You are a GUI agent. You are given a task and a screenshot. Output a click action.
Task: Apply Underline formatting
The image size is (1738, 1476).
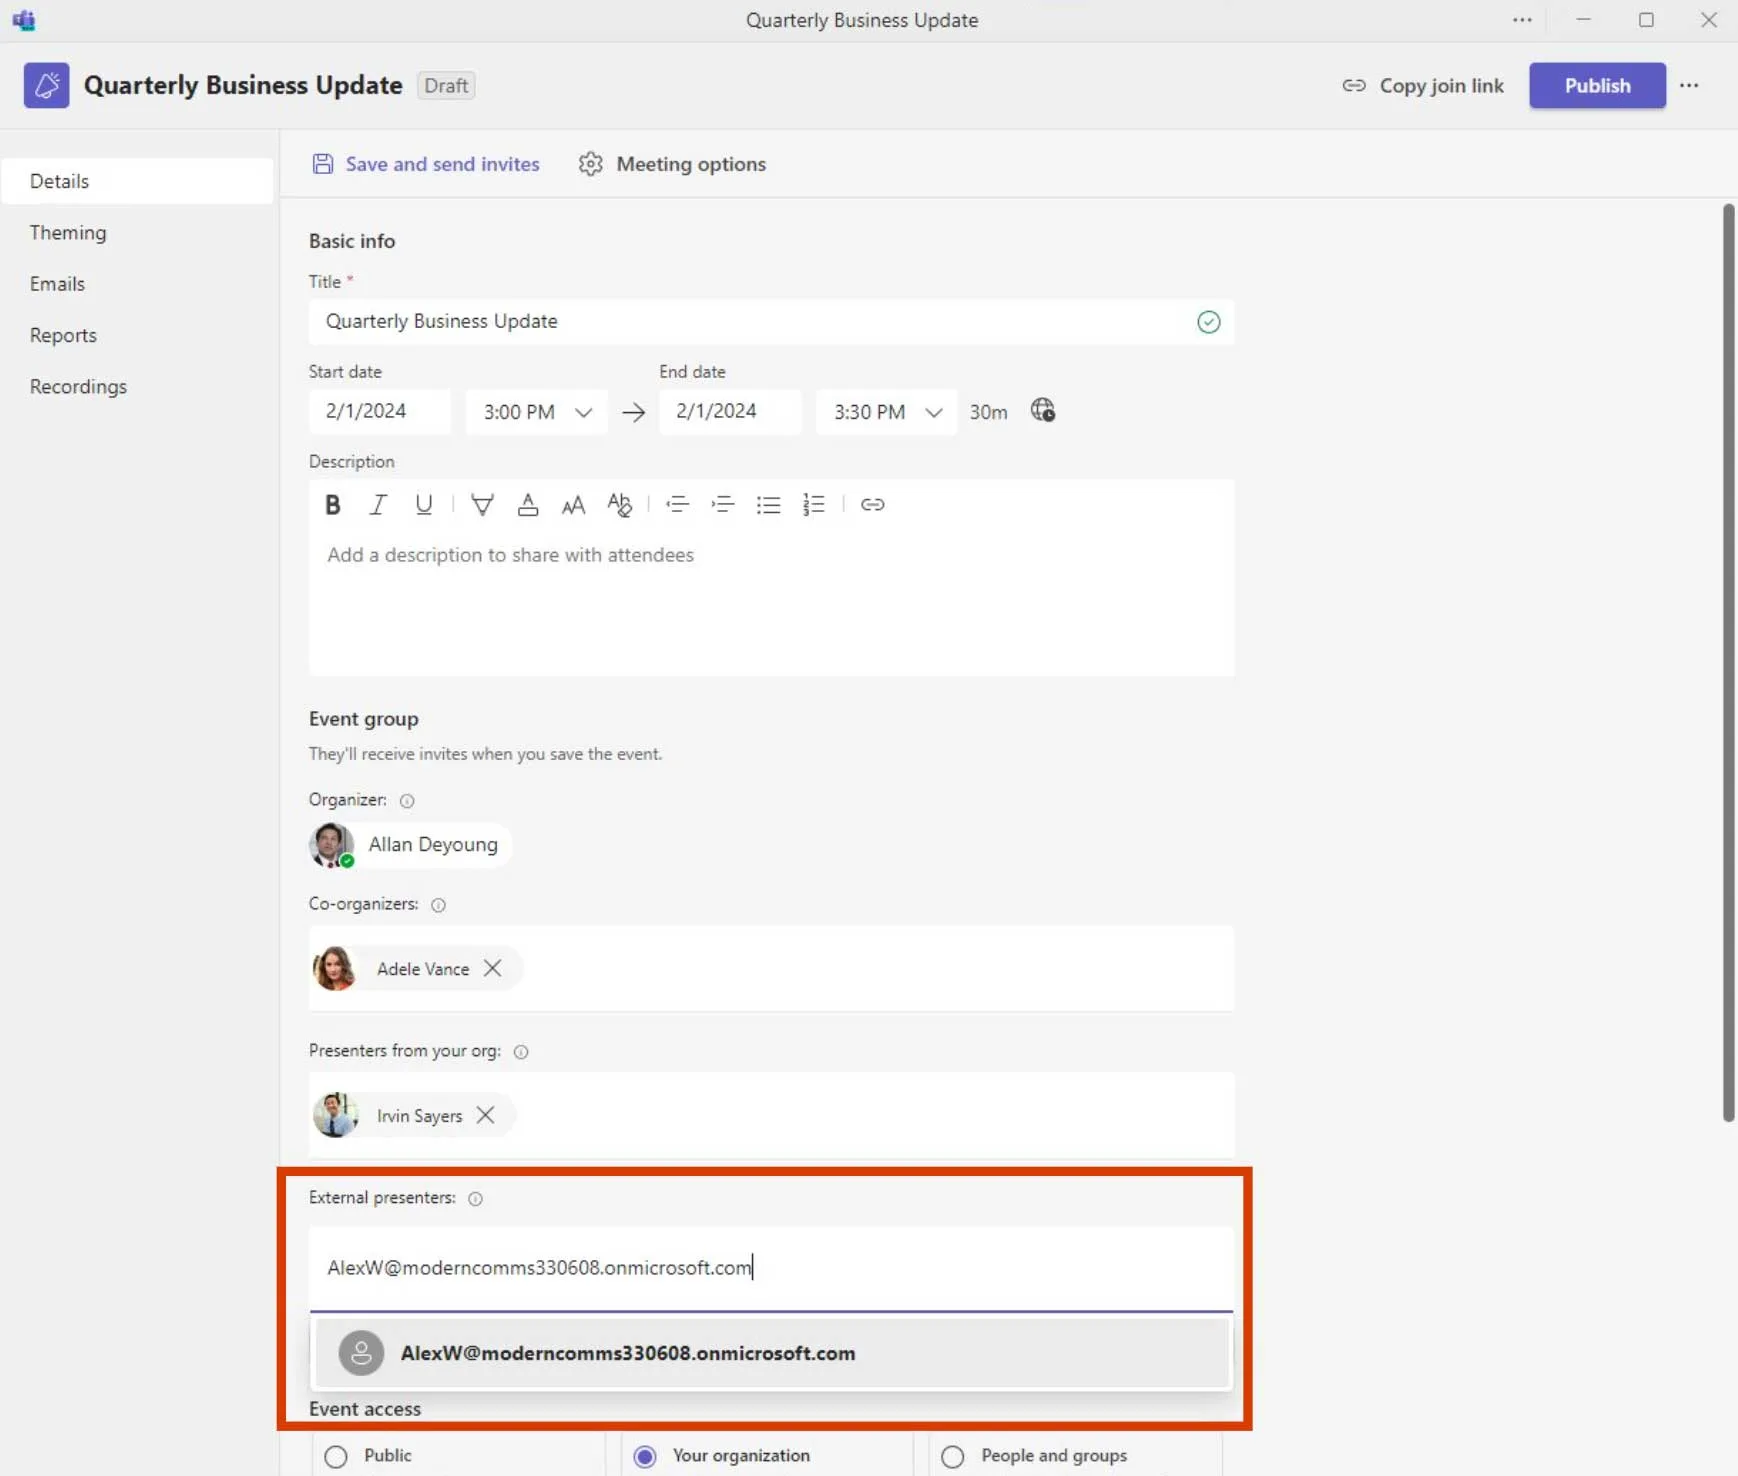(423, 505)
